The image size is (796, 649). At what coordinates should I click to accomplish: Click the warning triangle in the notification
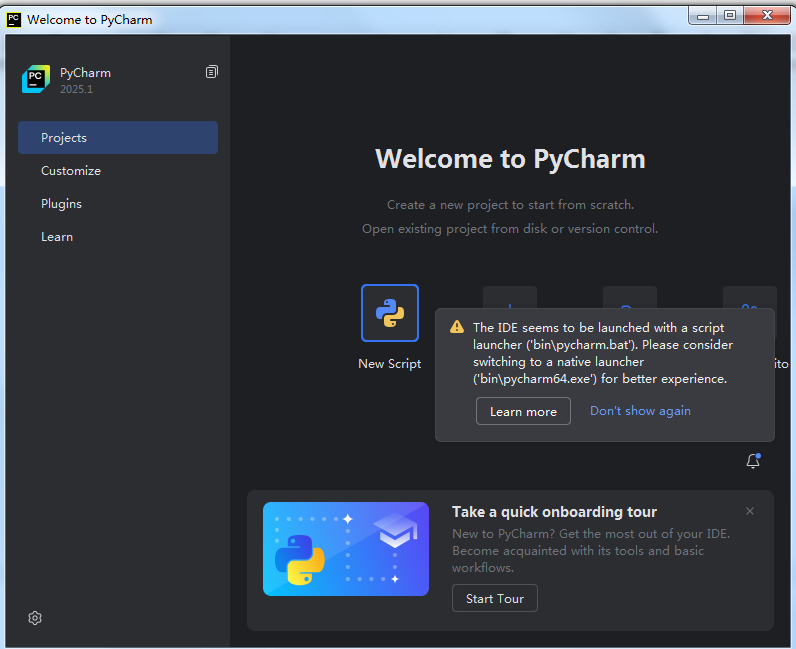pyautogui.click(x=457, y=327)
